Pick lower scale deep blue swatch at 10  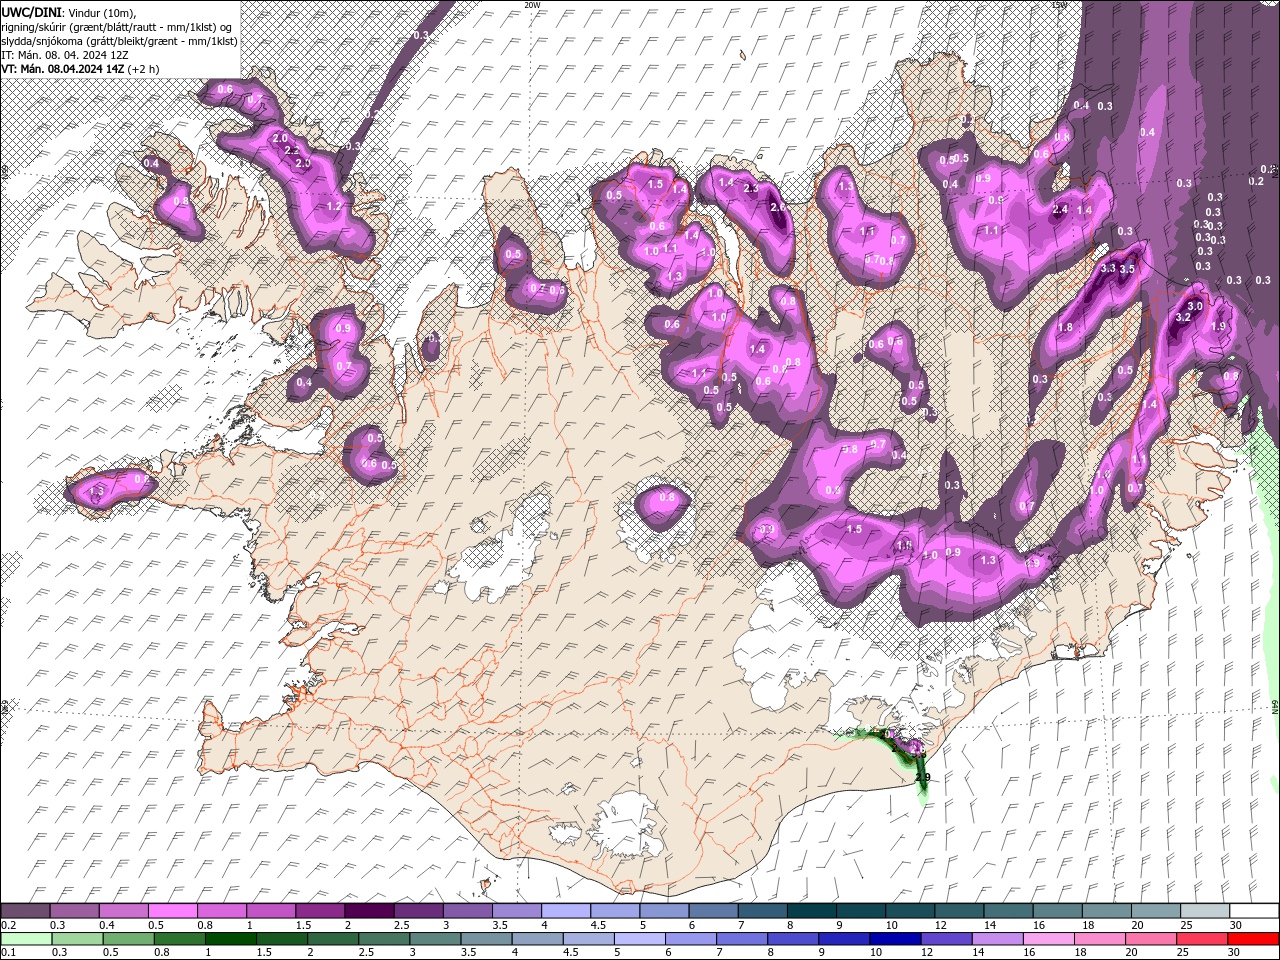pyautogui.click(x=896, y=939)
